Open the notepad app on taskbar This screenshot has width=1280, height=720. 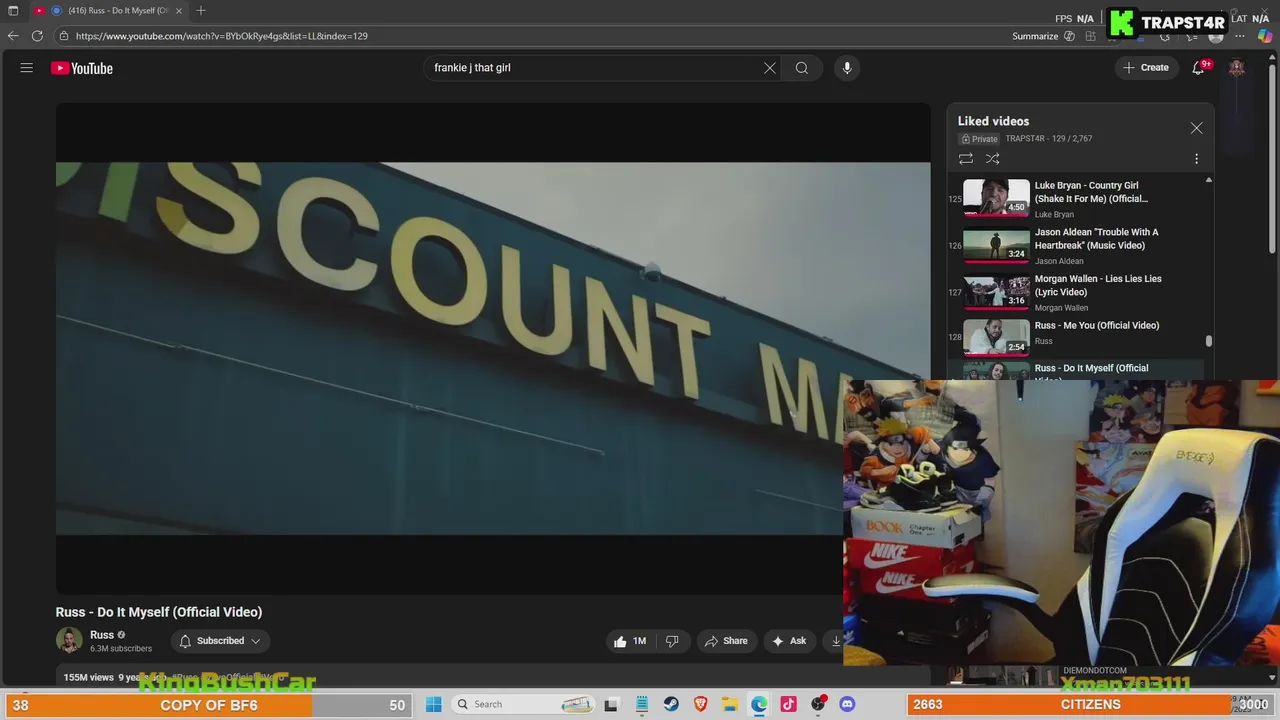[x=641, y=704]
